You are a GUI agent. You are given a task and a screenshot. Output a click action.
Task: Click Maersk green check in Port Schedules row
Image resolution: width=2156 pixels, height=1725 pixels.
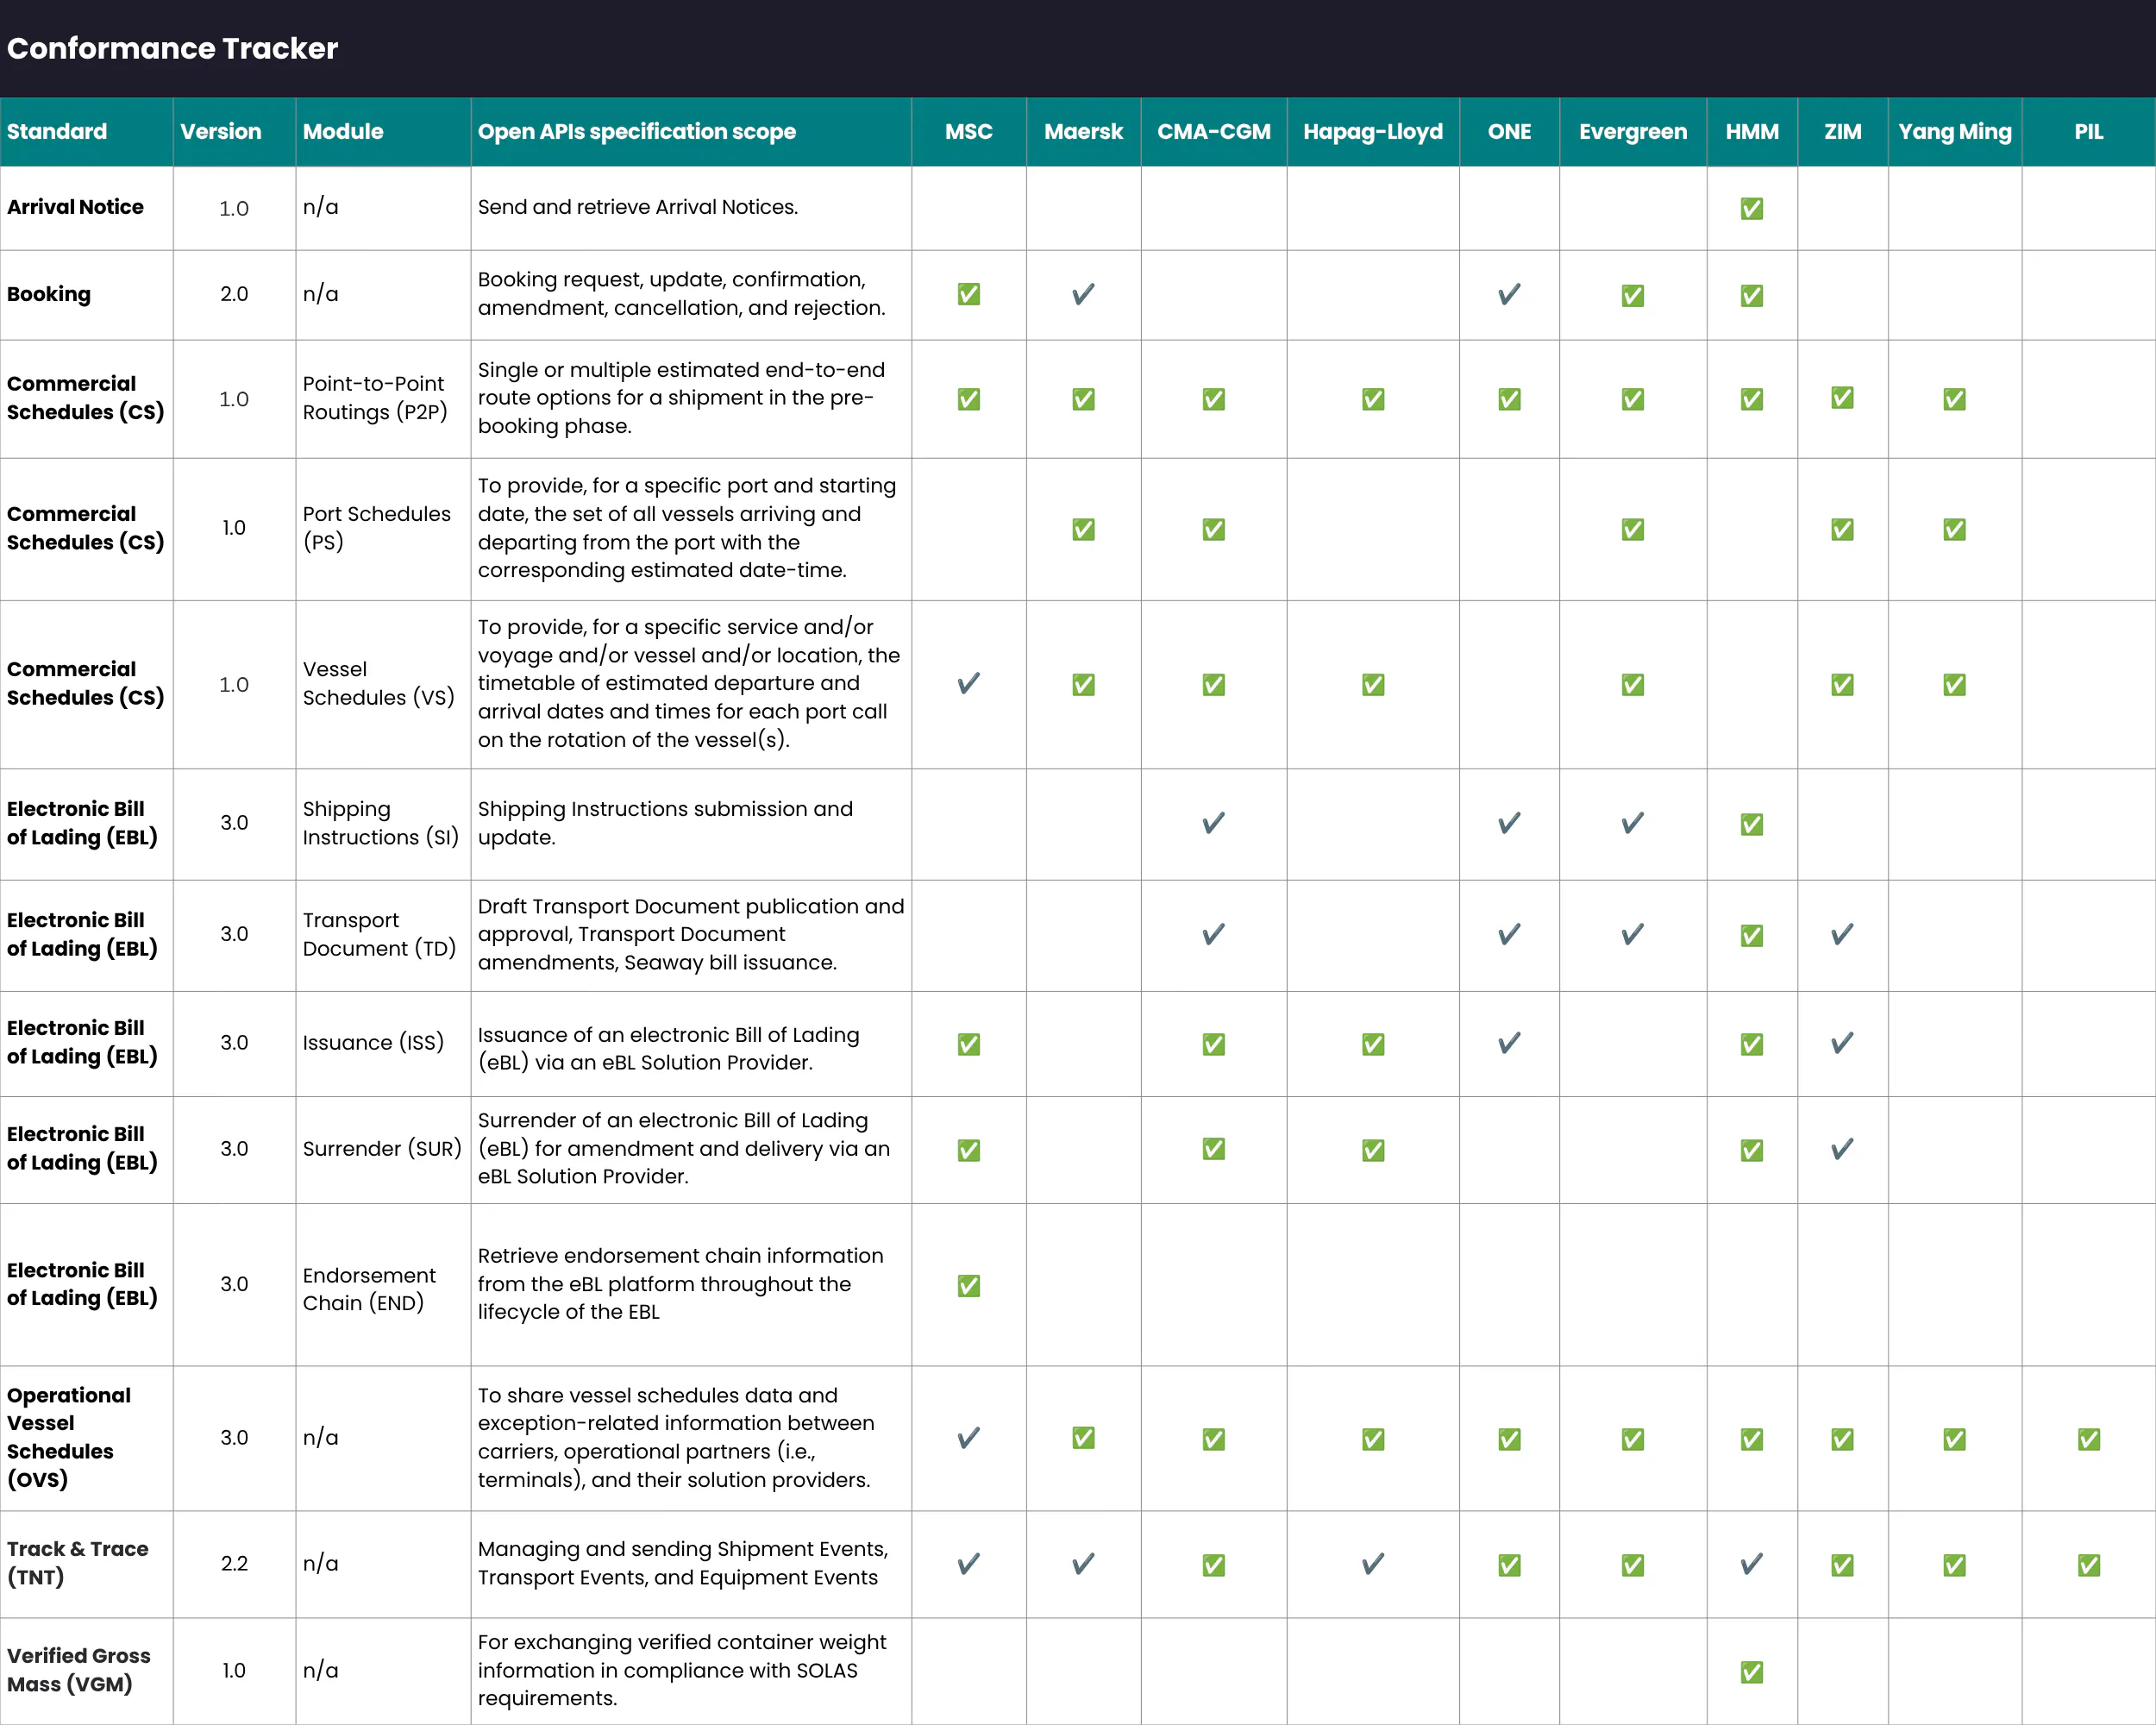click(x=1083, y=529)
